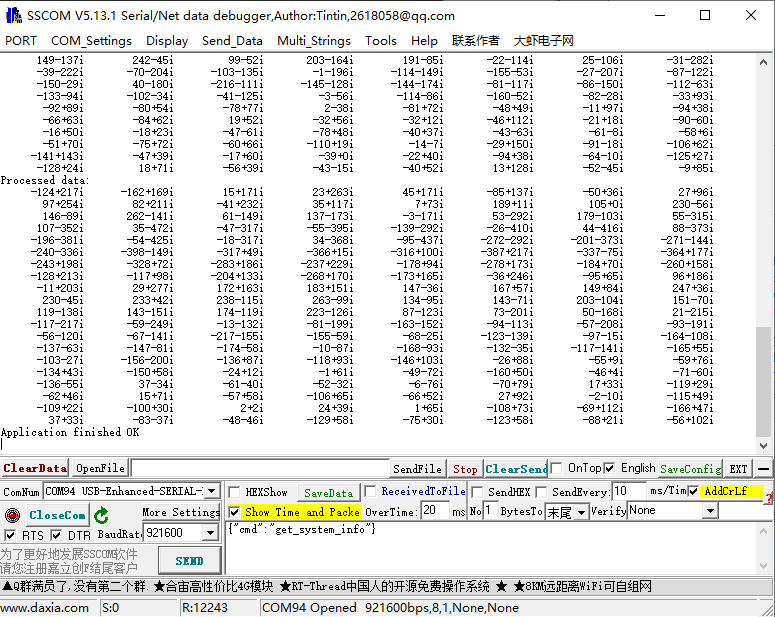Viewport: 775px width, 617px height.
Task: Click the green refresh ports icon
Action: pyautogui.click(x=101, y=515)
